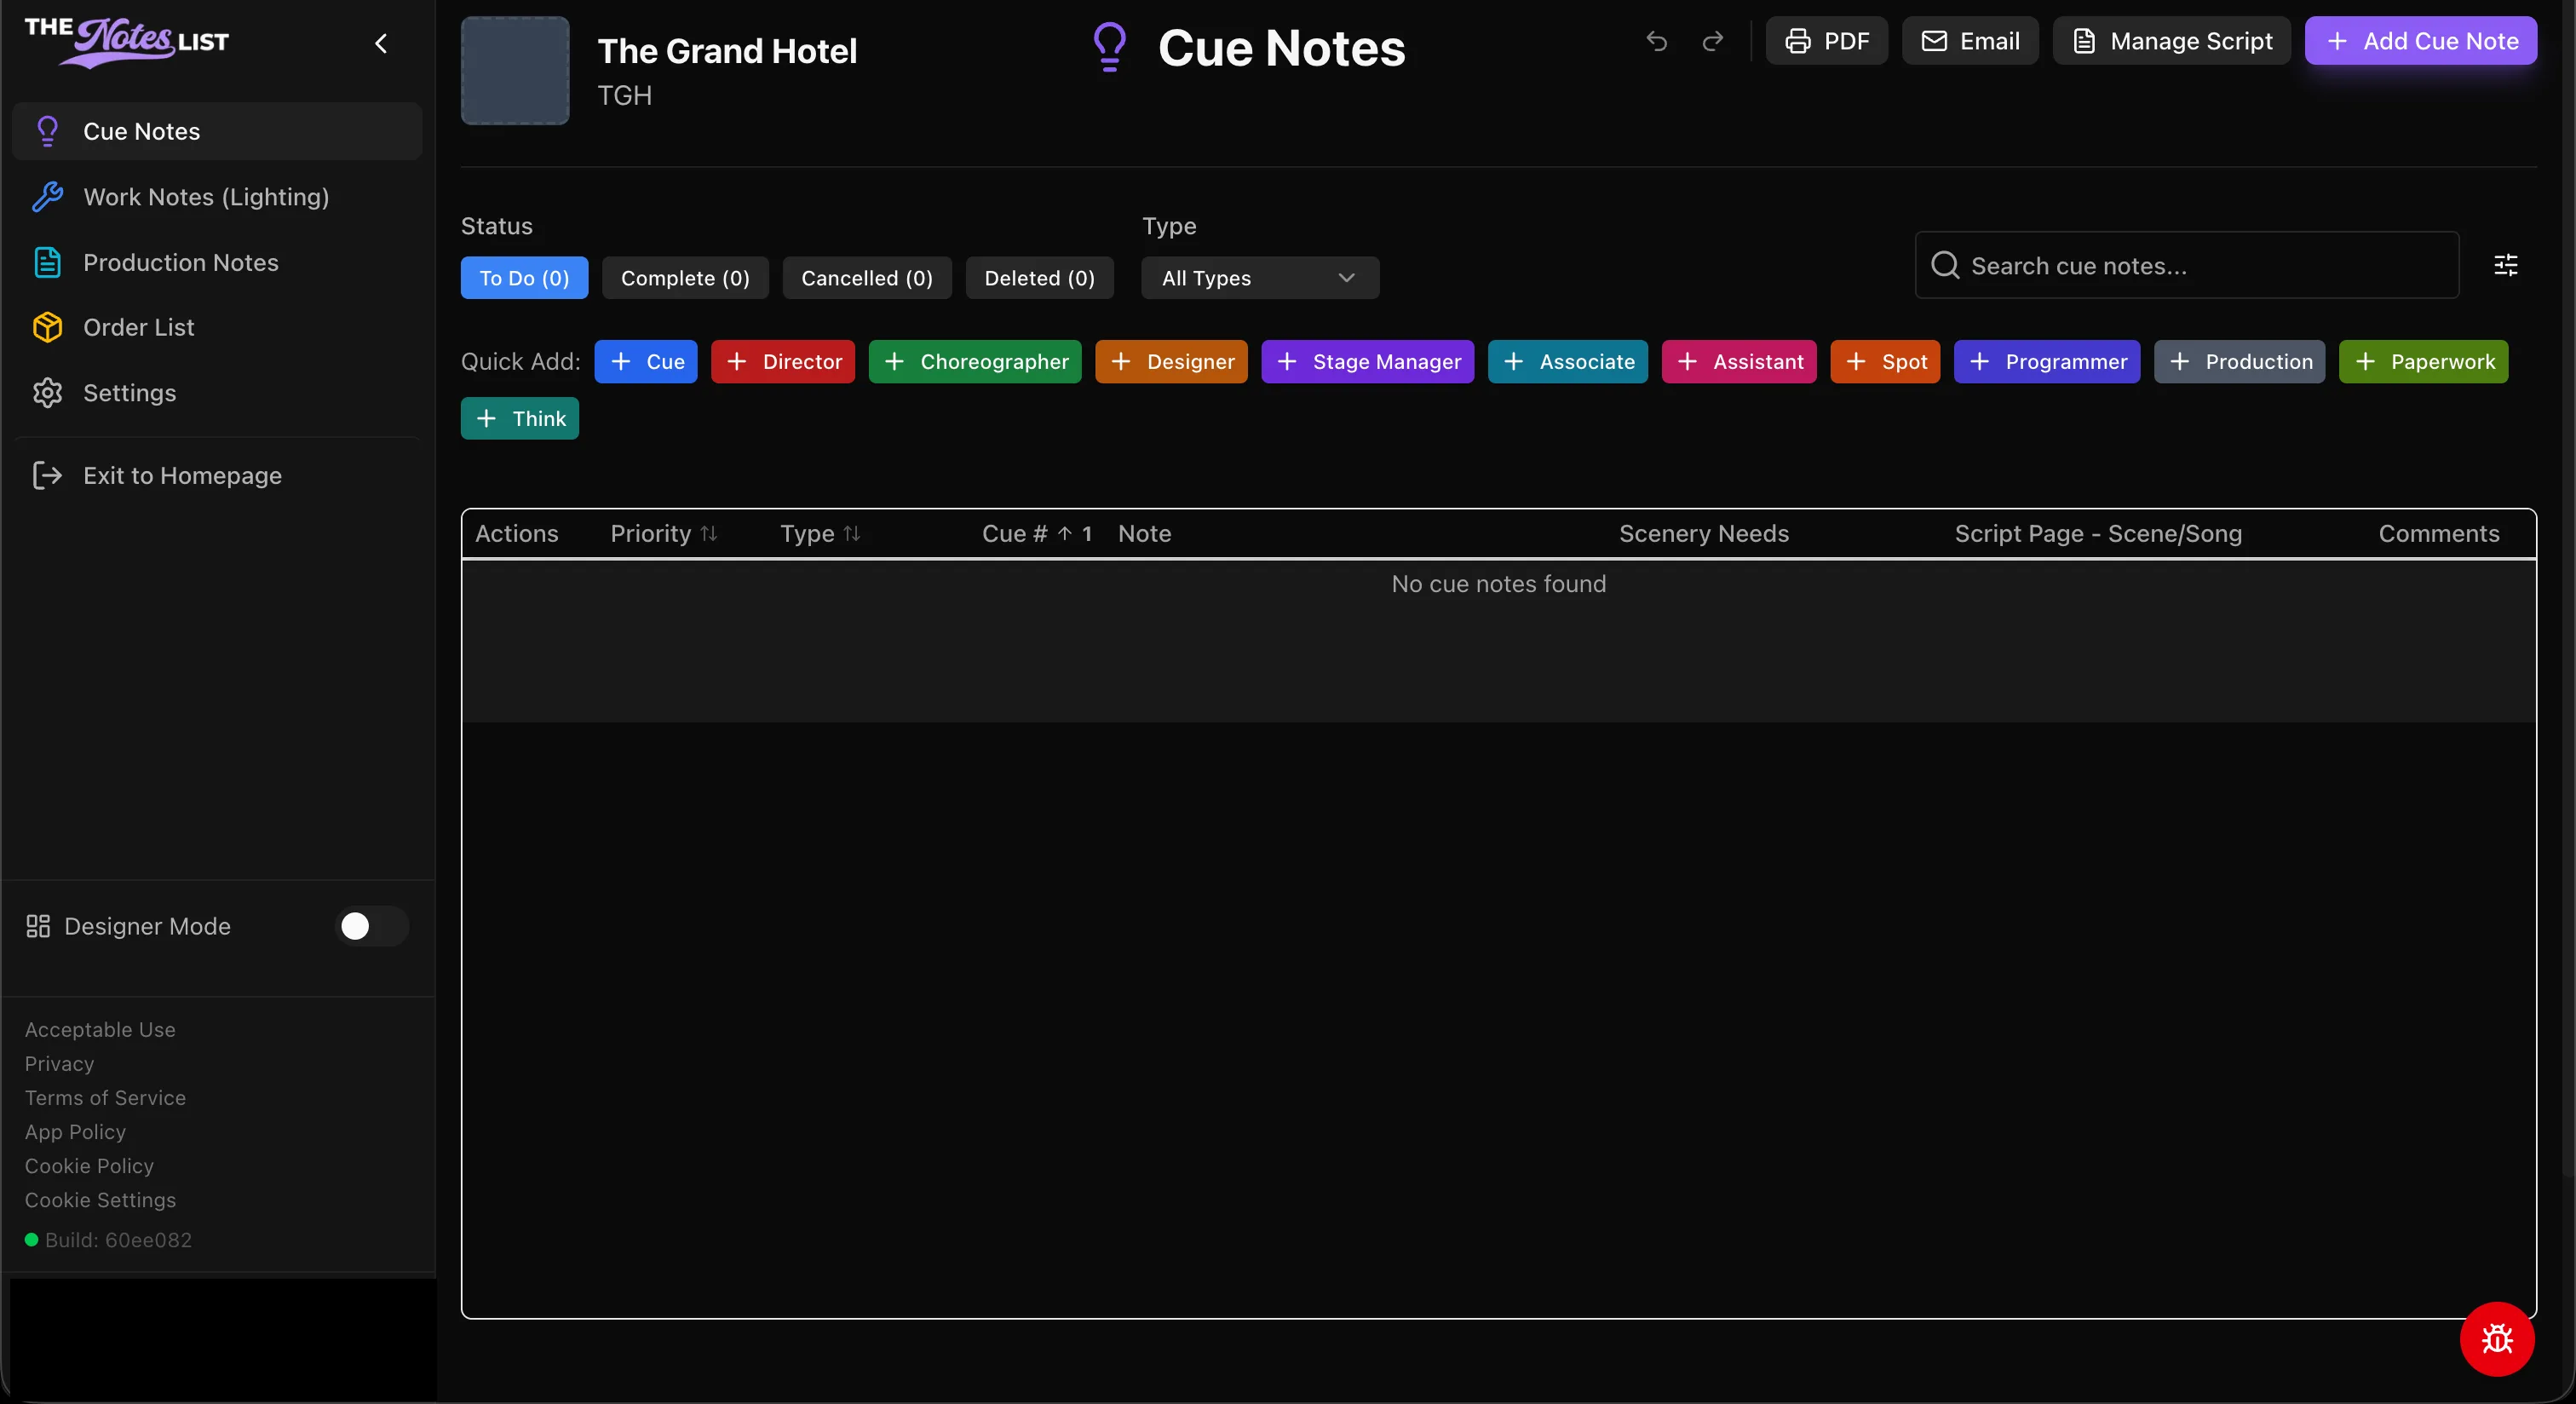Click the Note column header
This screenshot has height=1404, width=2576.
pos(1145,533)
